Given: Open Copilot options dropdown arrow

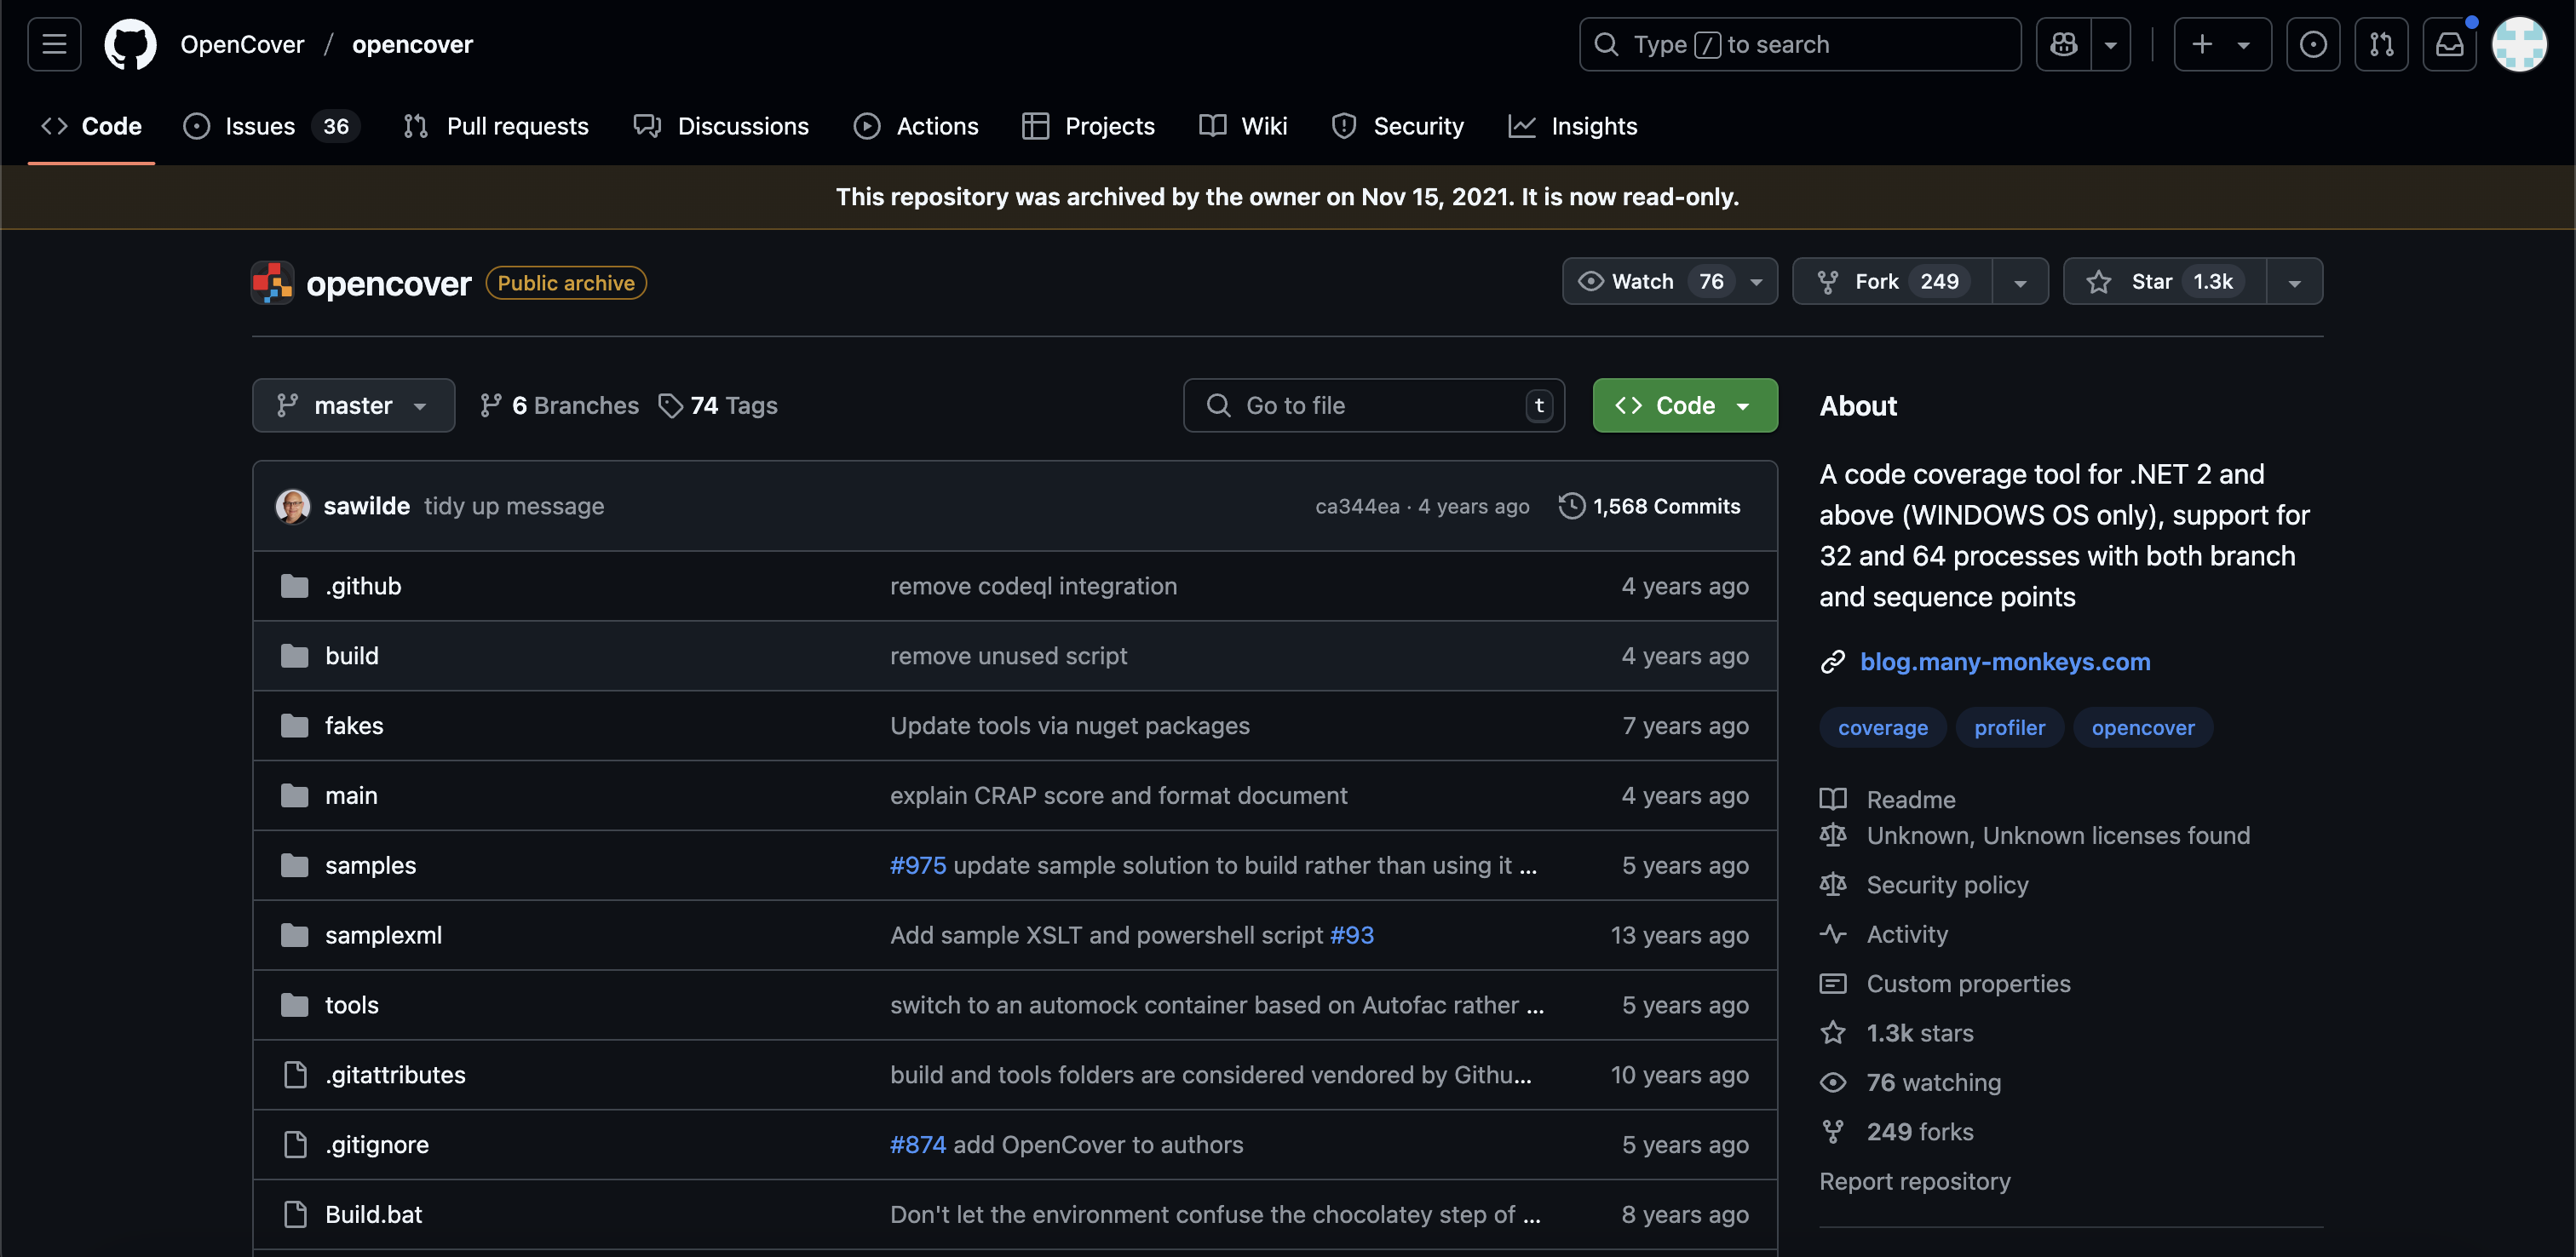Looking at the screenshot, I should tap(2110, 44).
